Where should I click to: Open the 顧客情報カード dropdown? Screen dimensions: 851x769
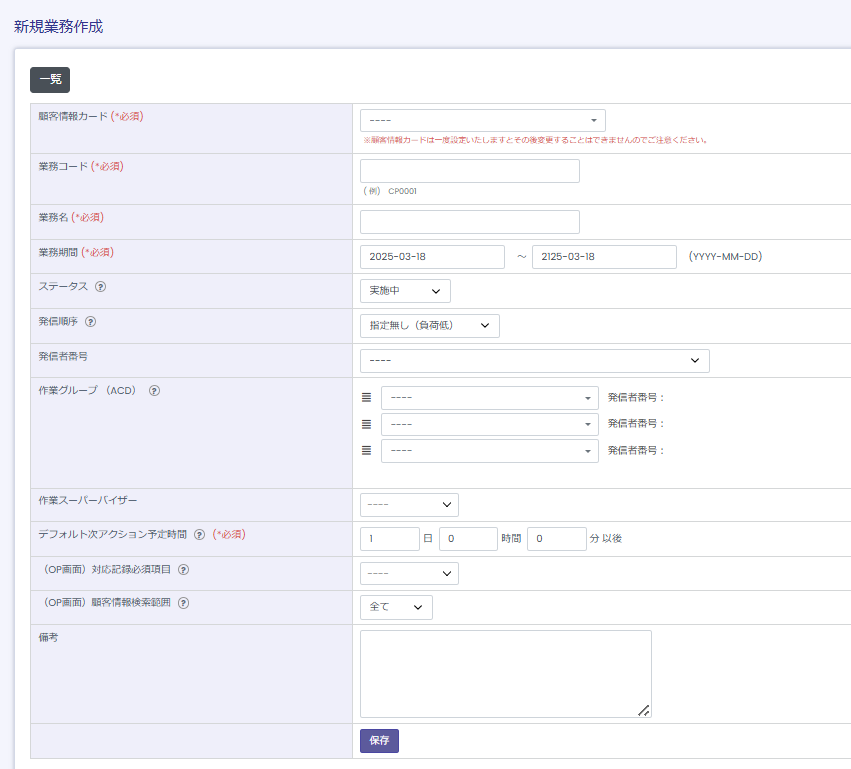pos(482,120)
